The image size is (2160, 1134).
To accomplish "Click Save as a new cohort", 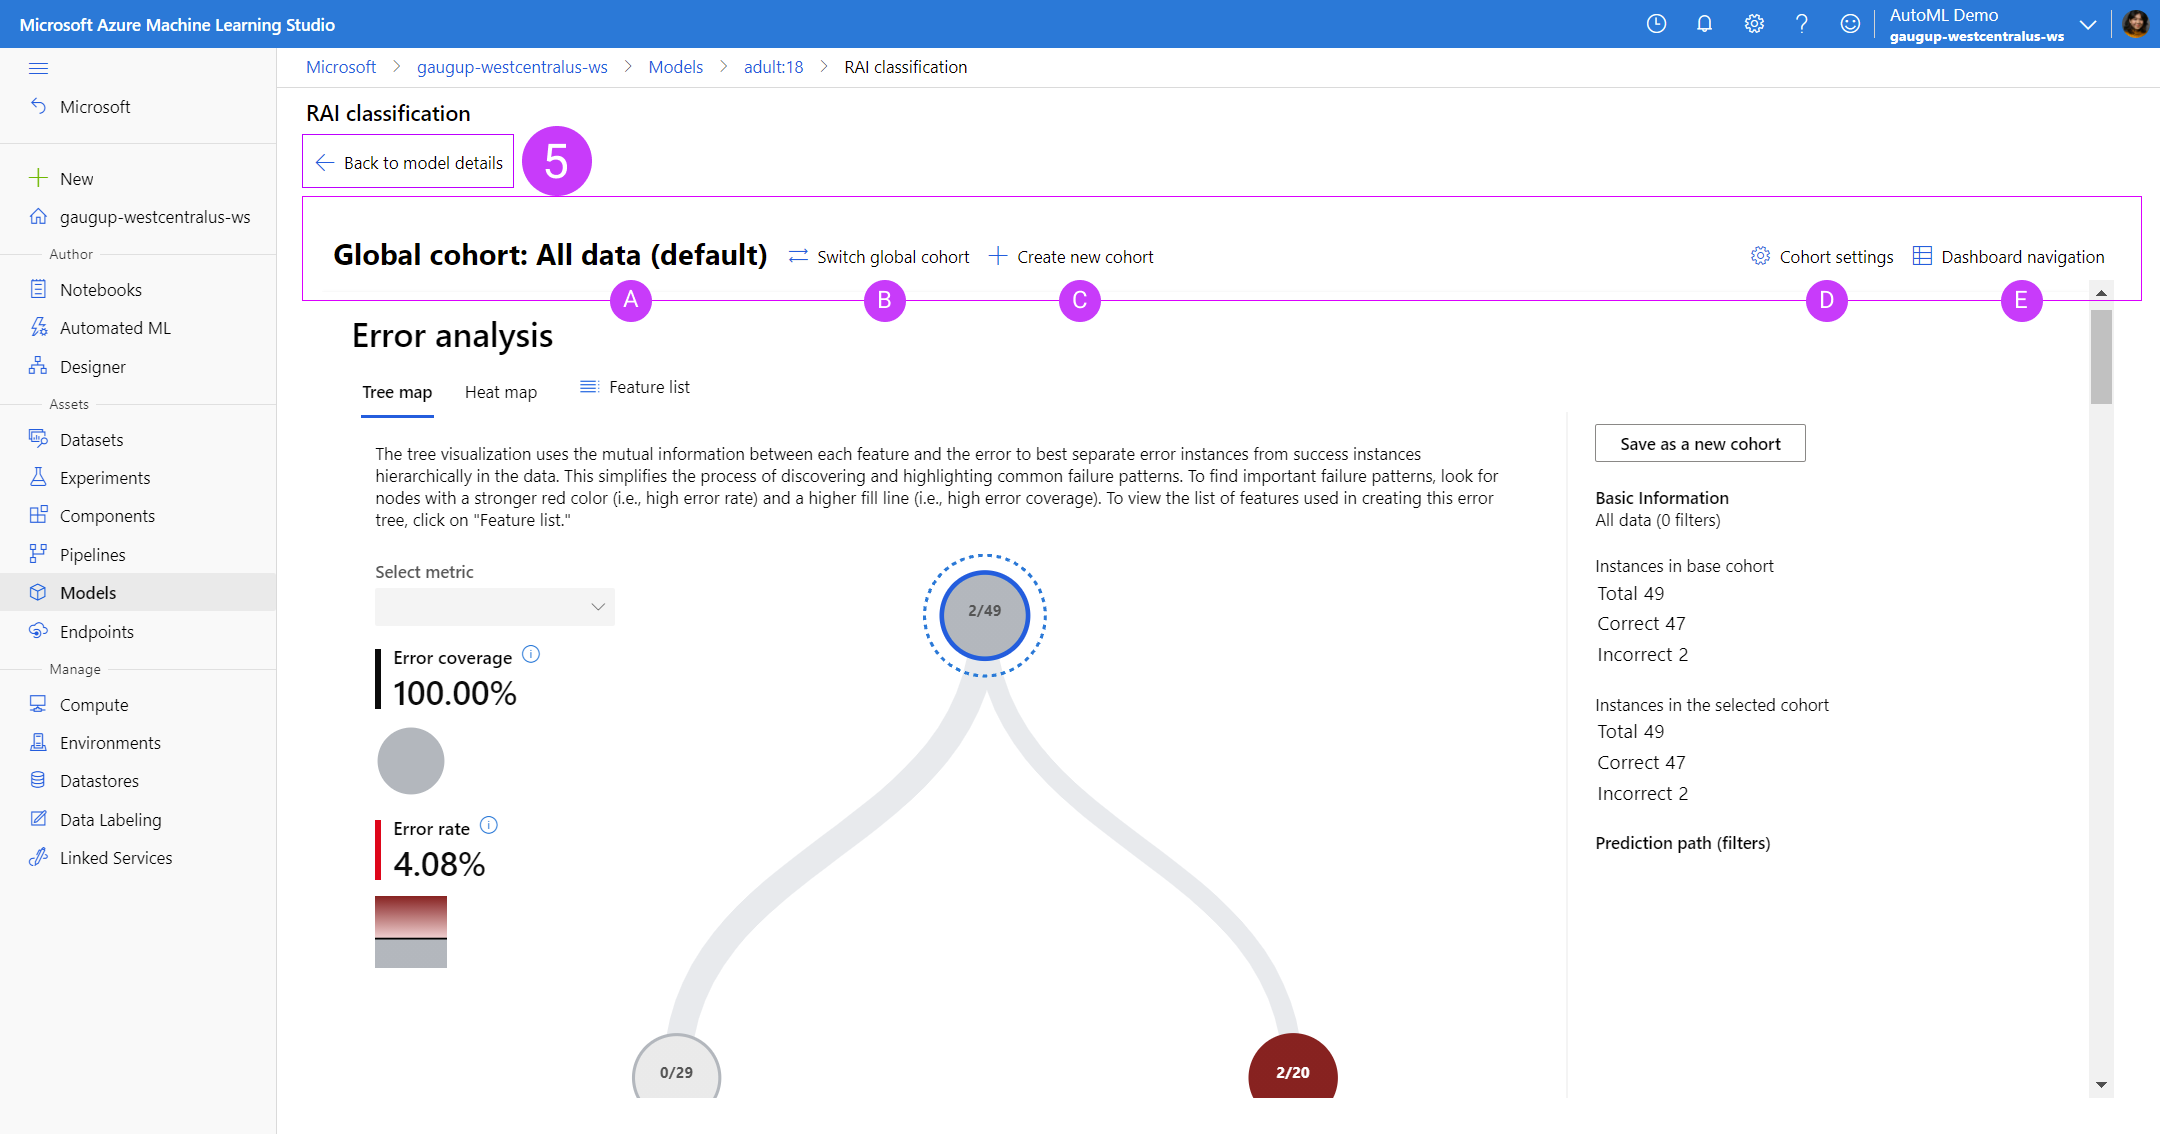I will click(x=1699, y=444).
